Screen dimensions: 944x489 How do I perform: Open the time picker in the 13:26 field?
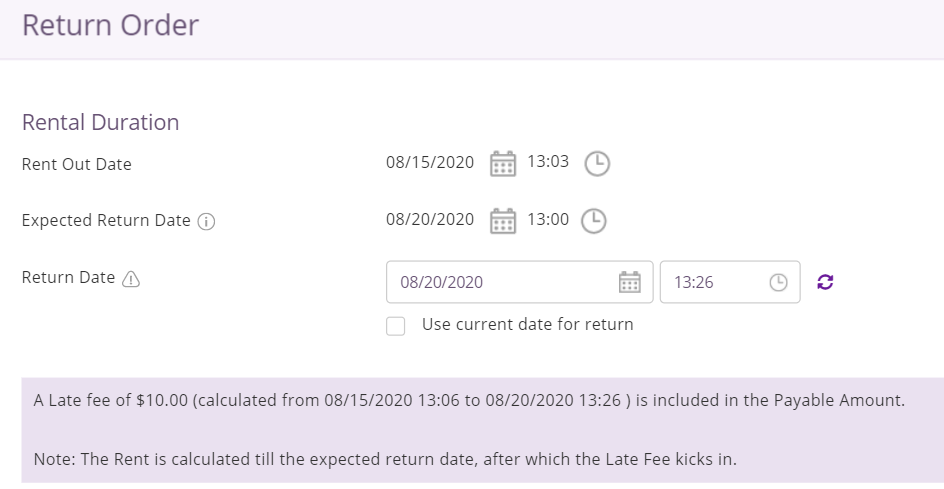pos(778,282)
